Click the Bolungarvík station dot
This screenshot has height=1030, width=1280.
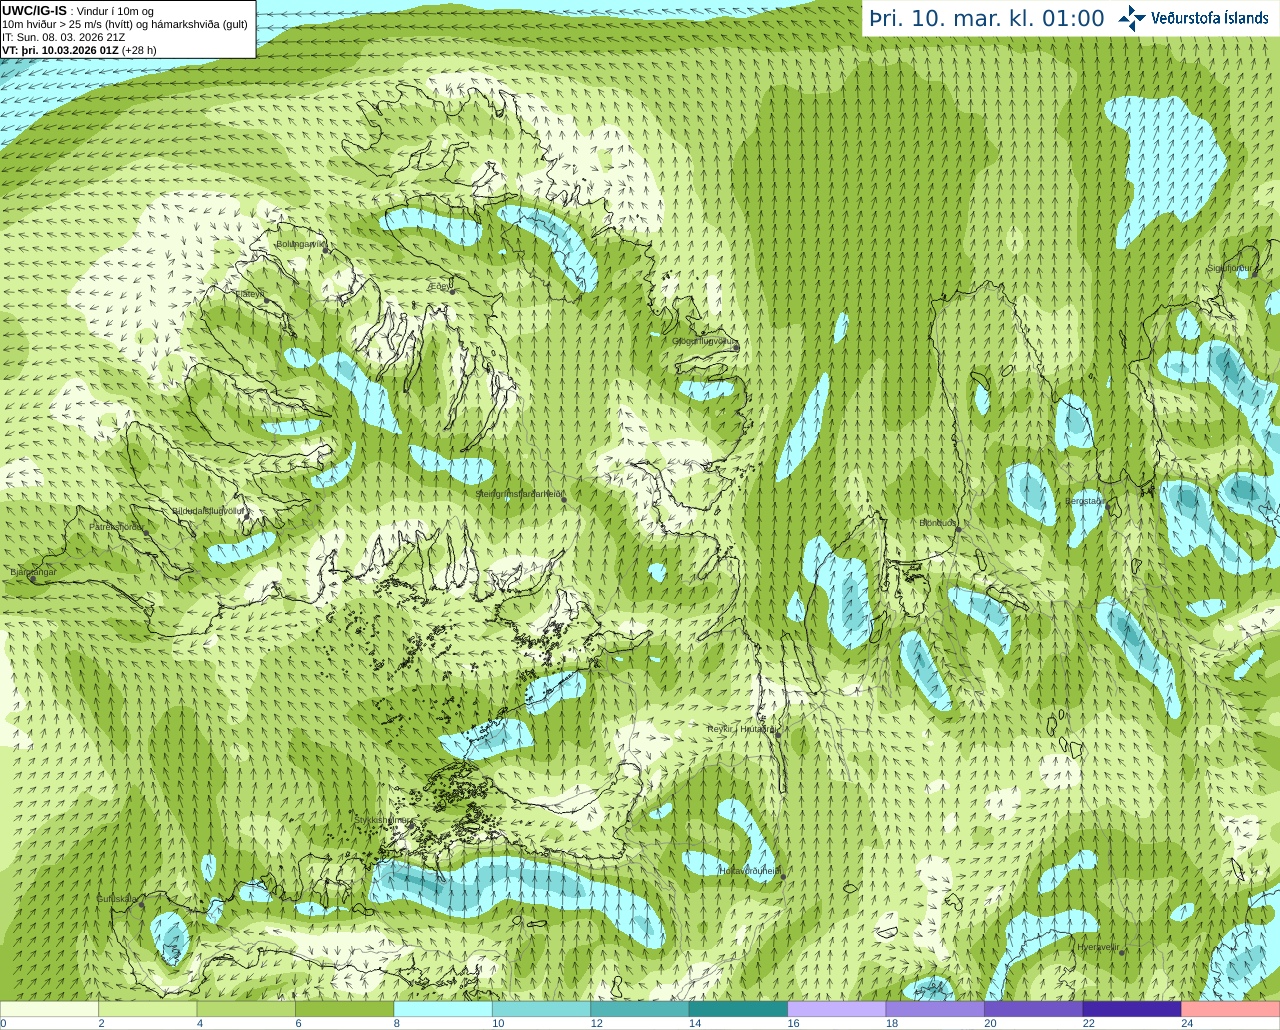tap(326, 250)
